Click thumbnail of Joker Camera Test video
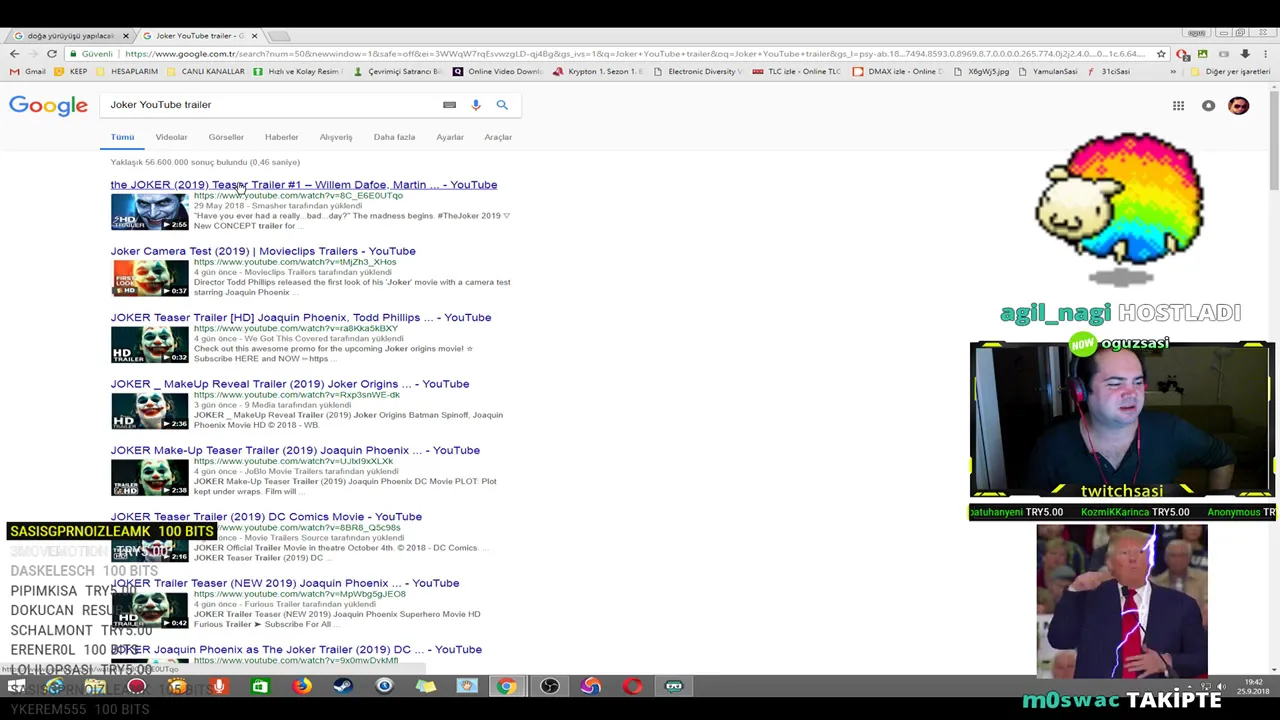This screenshot has height=720, width=1280. pos(149,278)
